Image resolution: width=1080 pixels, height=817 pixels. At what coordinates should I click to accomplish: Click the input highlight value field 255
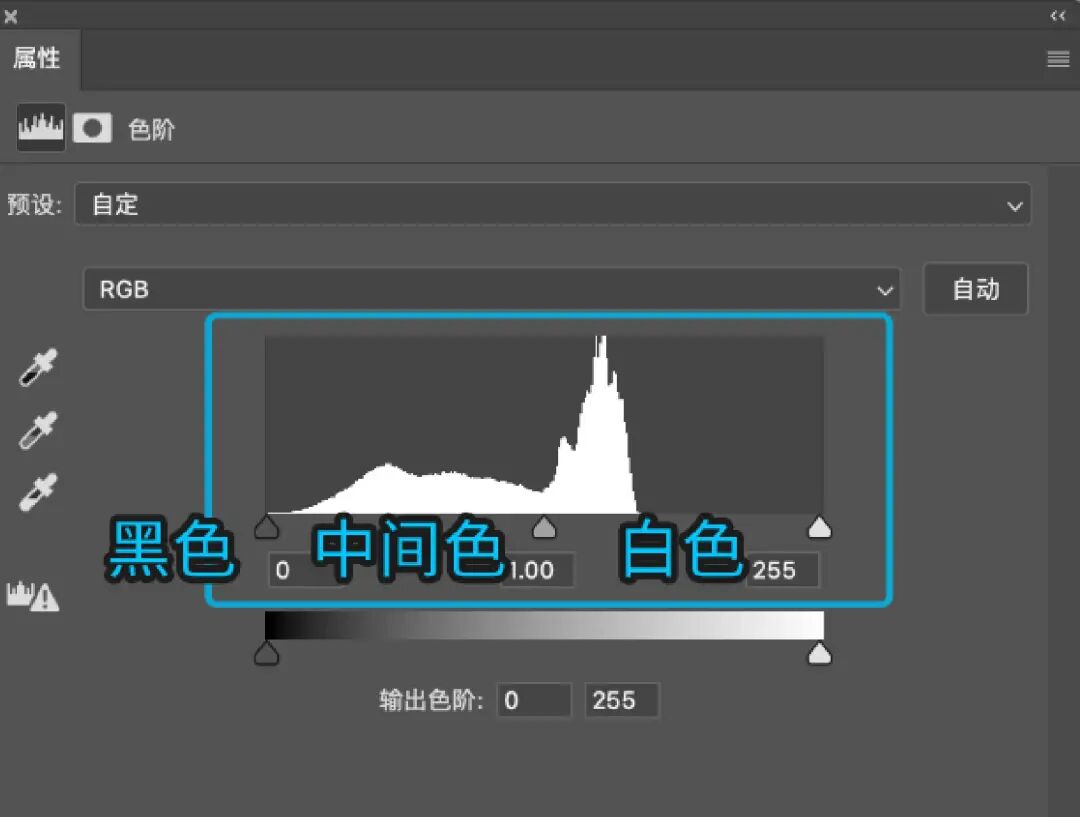pos(783,570)
